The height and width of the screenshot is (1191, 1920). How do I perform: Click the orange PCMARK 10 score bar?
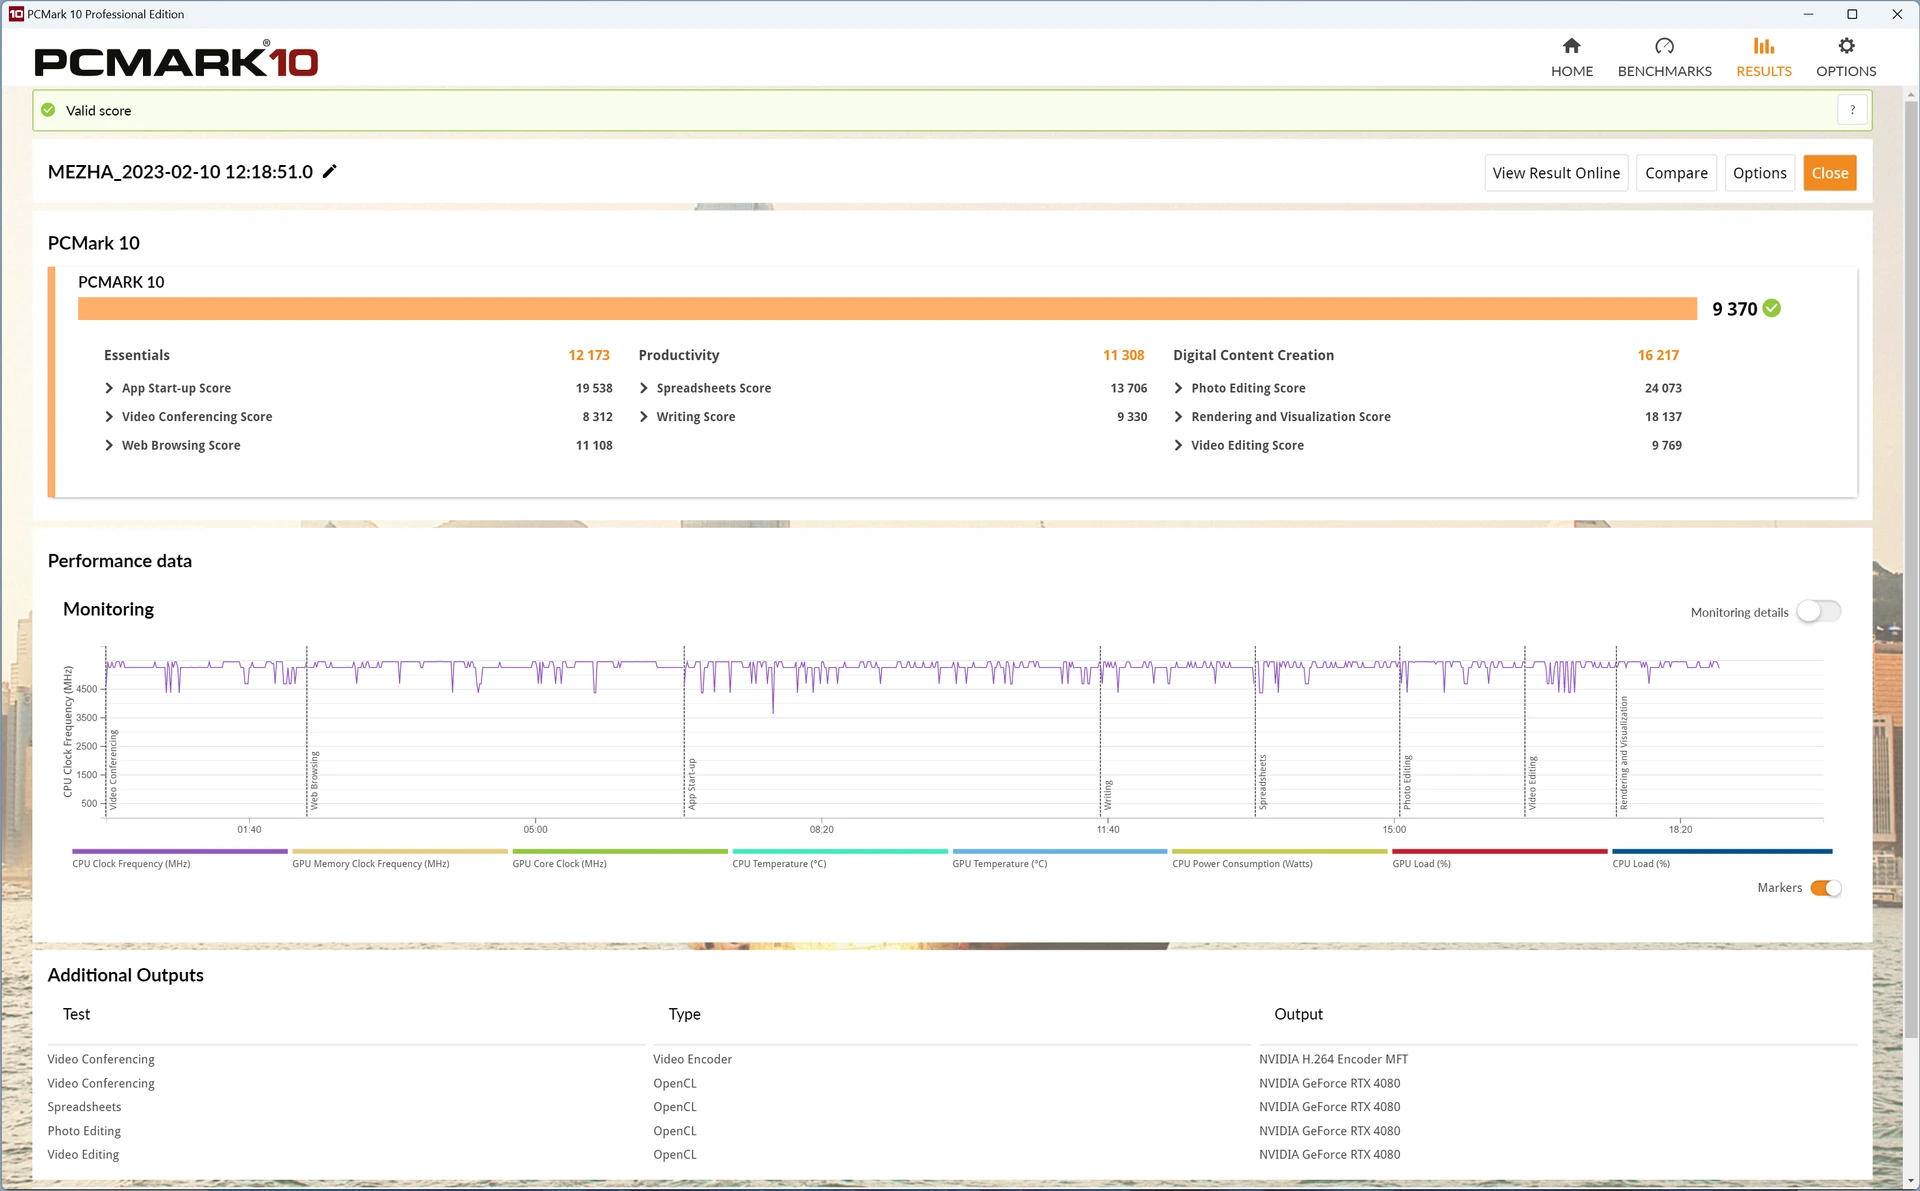tap(887, 308)
